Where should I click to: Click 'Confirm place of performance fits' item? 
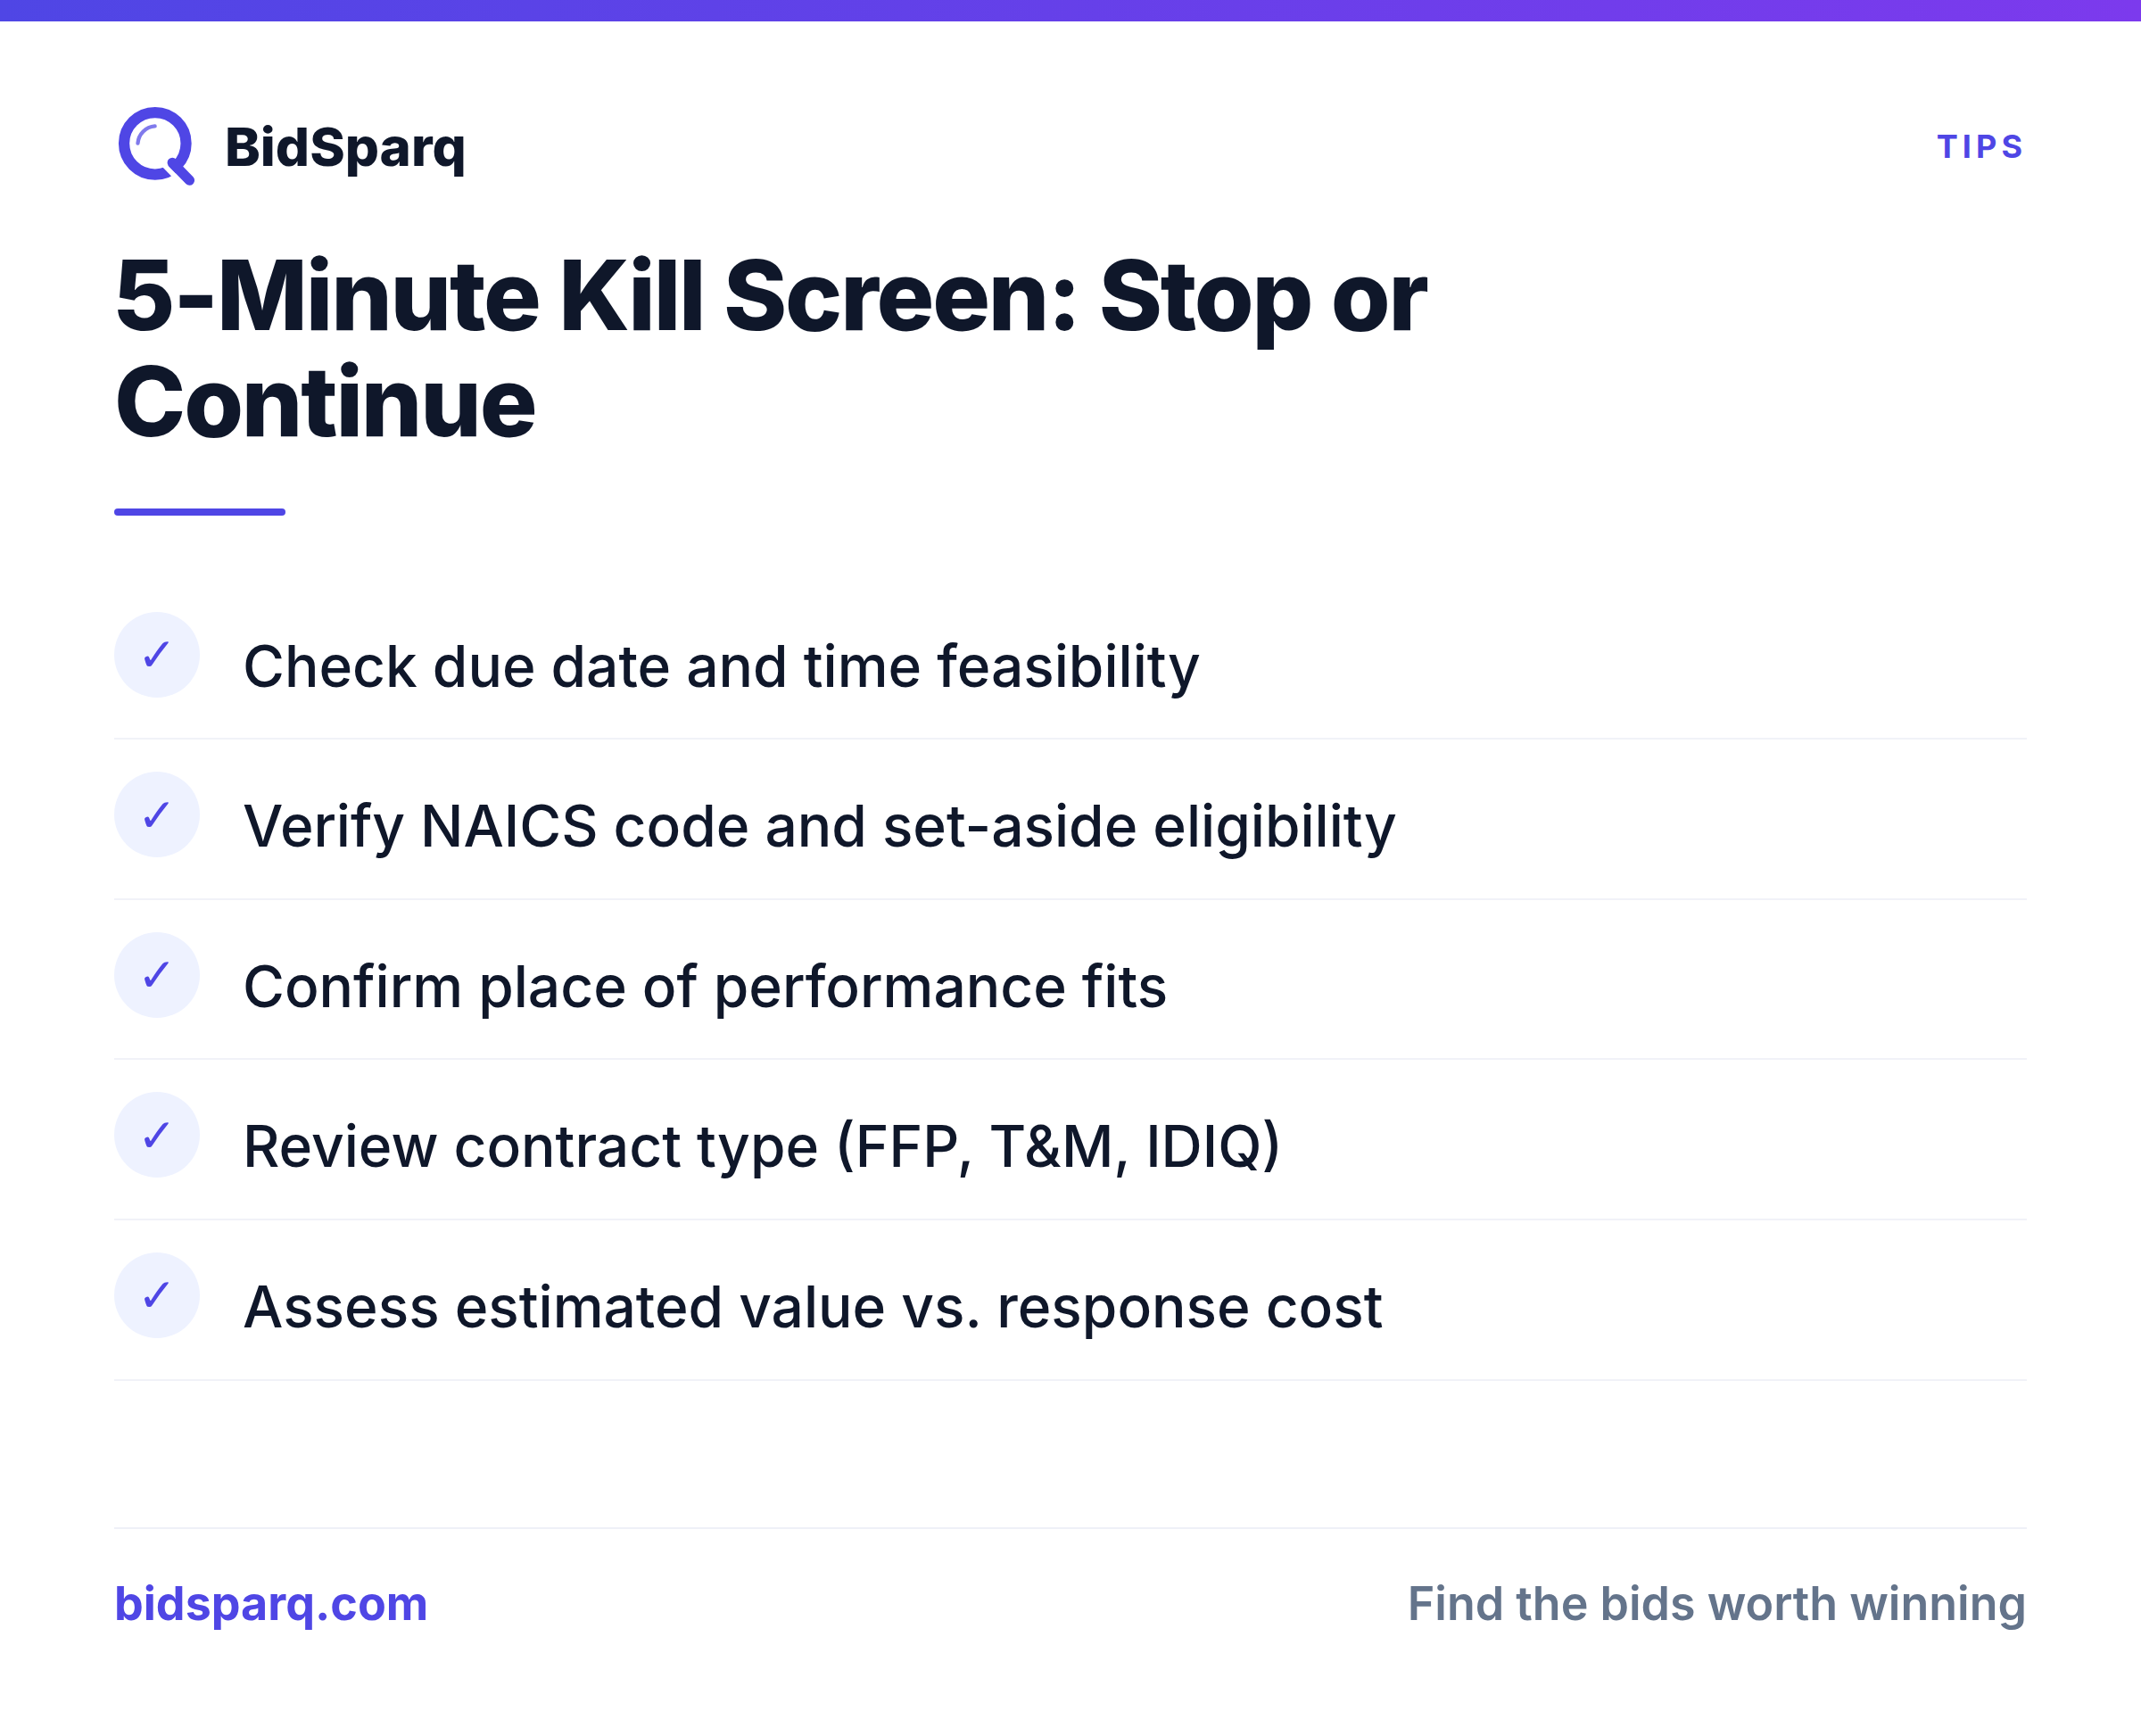click(705, 987)
